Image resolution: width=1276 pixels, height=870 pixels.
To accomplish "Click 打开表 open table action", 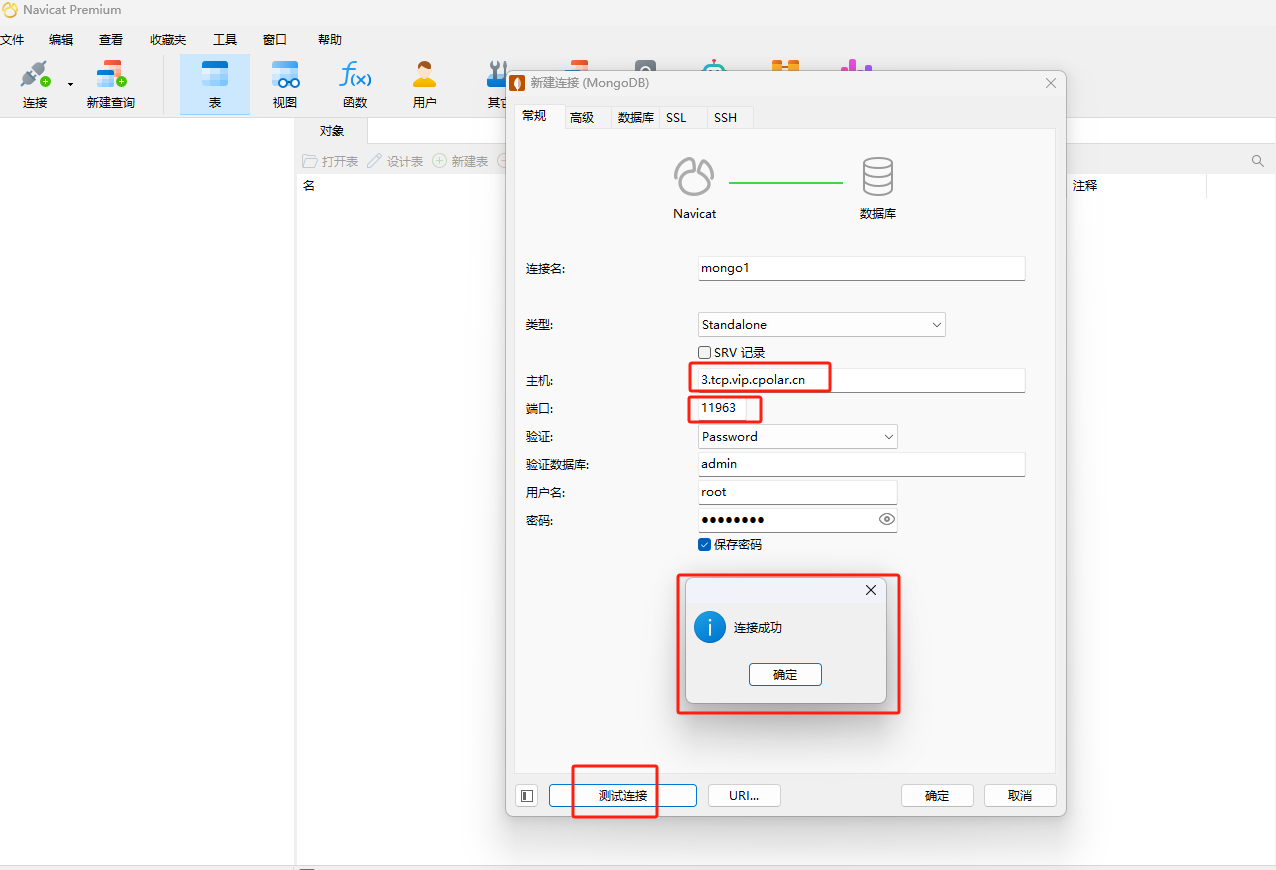I will point(330,161).
